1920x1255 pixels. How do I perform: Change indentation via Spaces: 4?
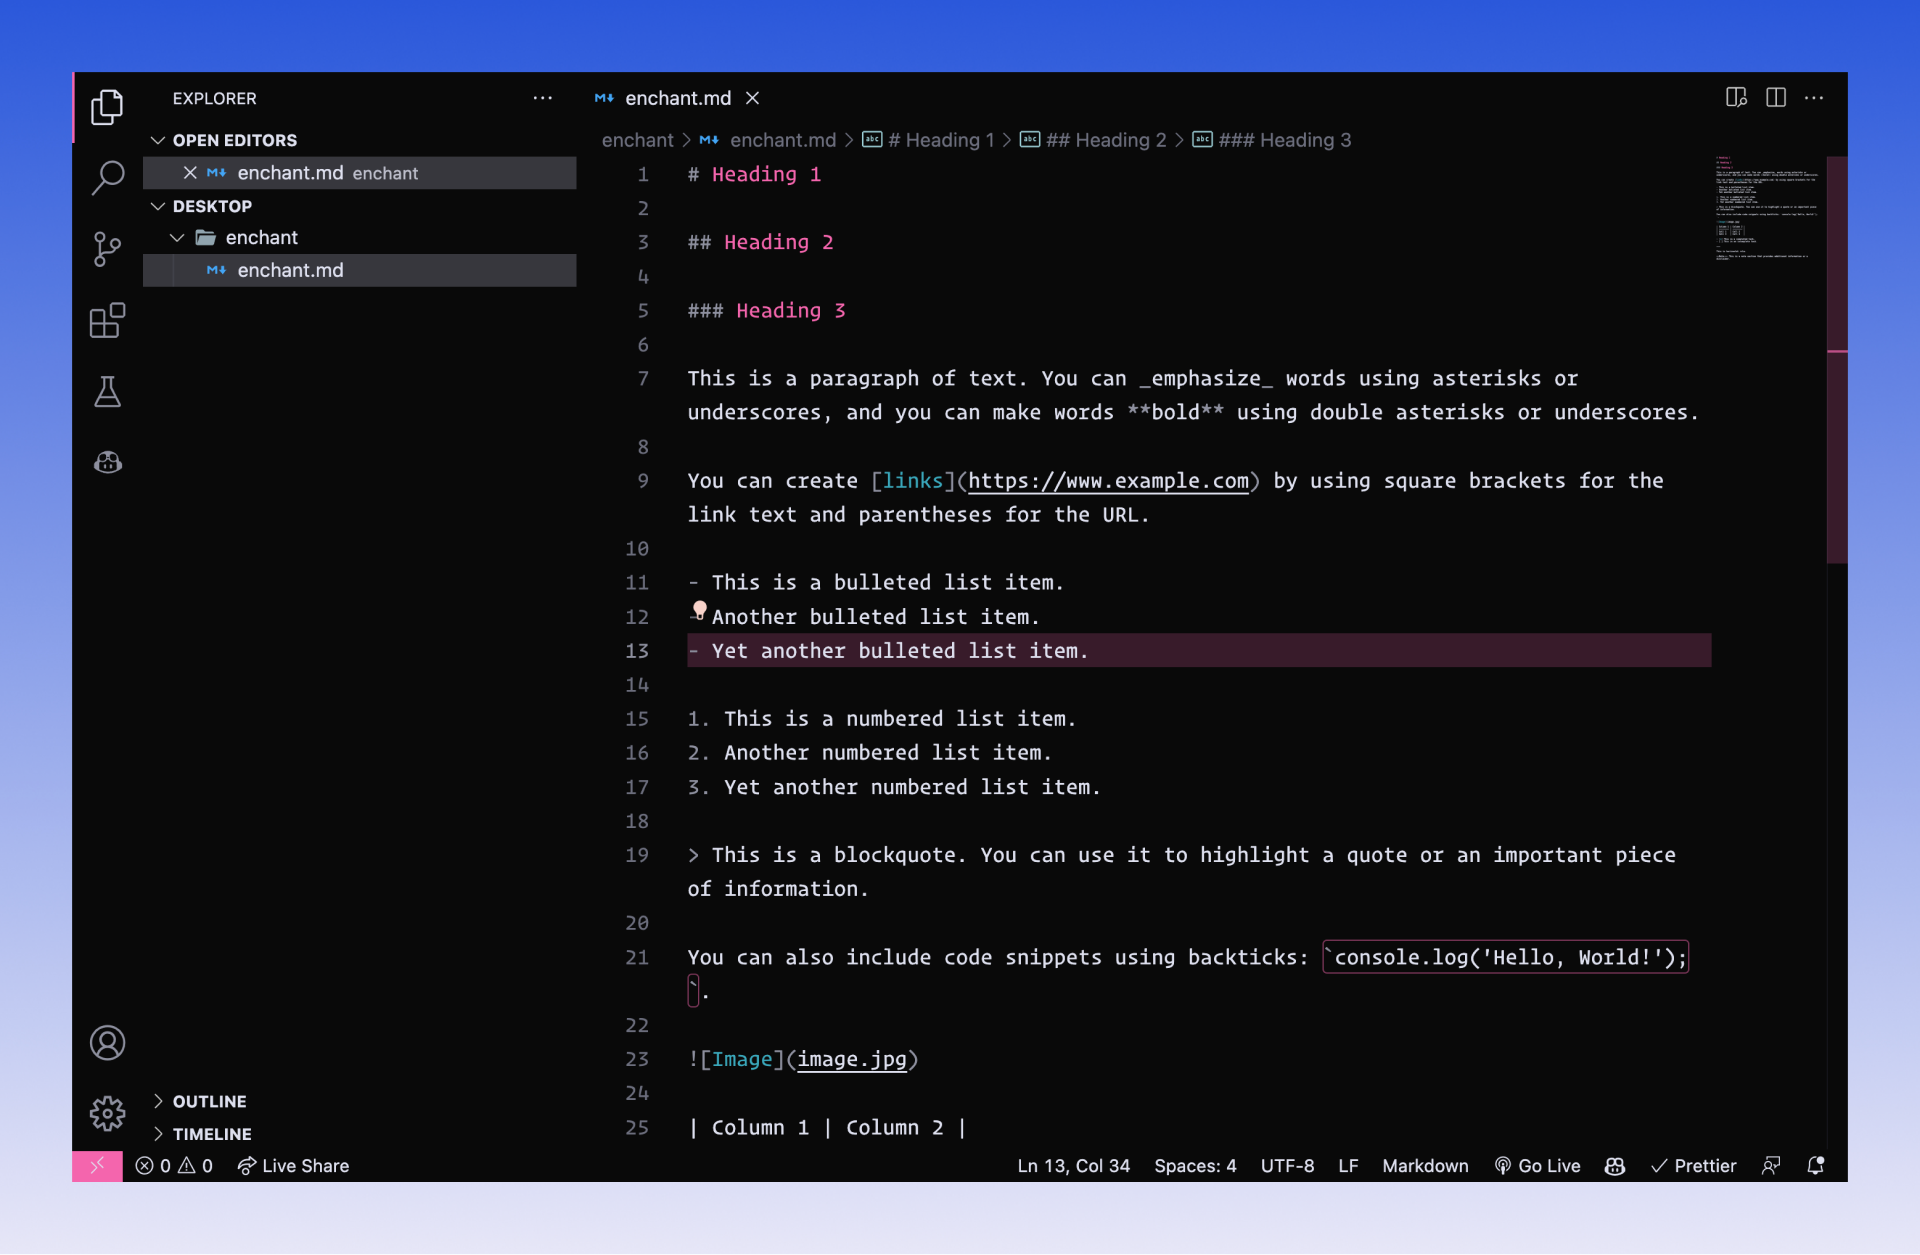[x=1195, y=1166]
